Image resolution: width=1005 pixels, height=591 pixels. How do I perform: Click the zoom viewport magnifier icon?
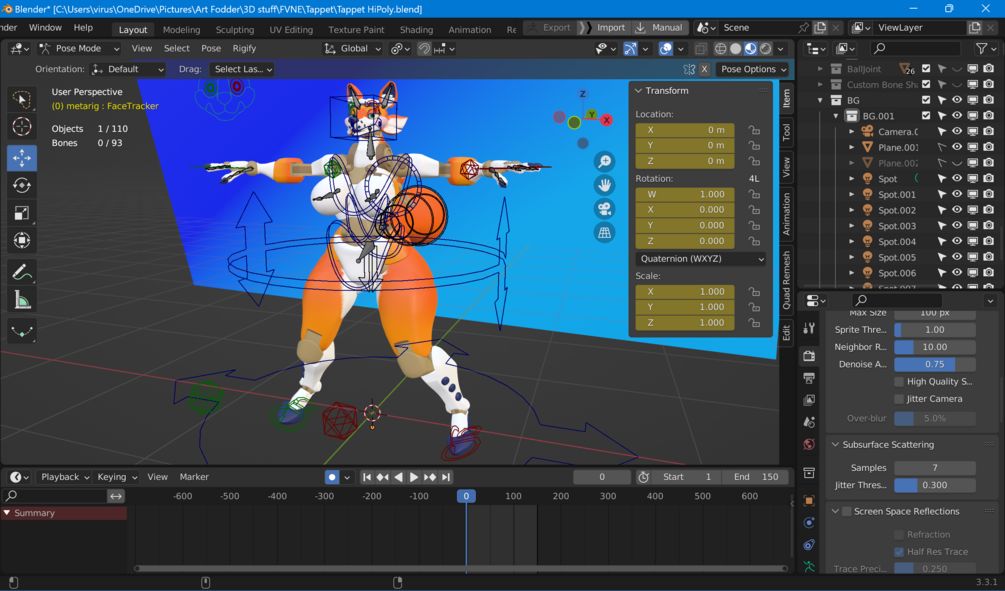click(604, 162)
